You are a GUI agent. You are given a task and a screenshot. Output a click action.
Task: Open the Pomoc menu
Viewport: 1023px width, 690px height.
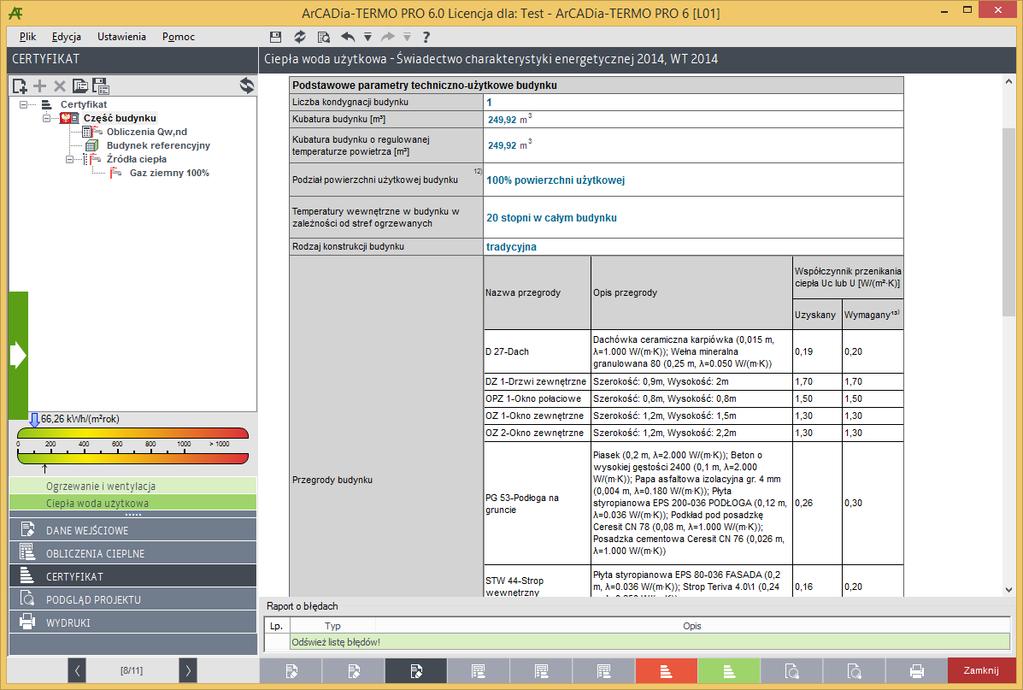click(178, 37)
